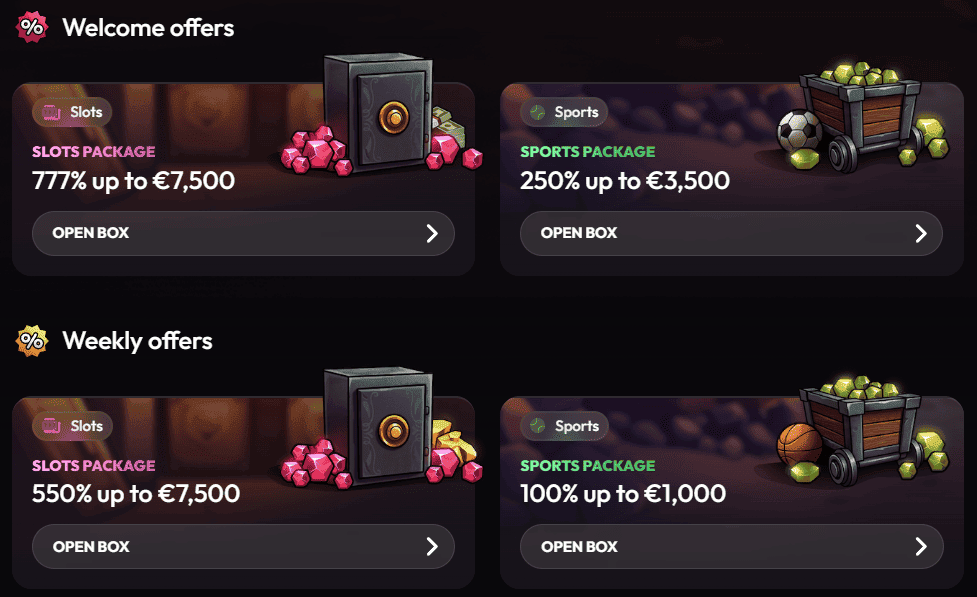Open the 100% weekly Sports package box
The width and height of the screenshot is (977, 597).
(x=731, y=547)
